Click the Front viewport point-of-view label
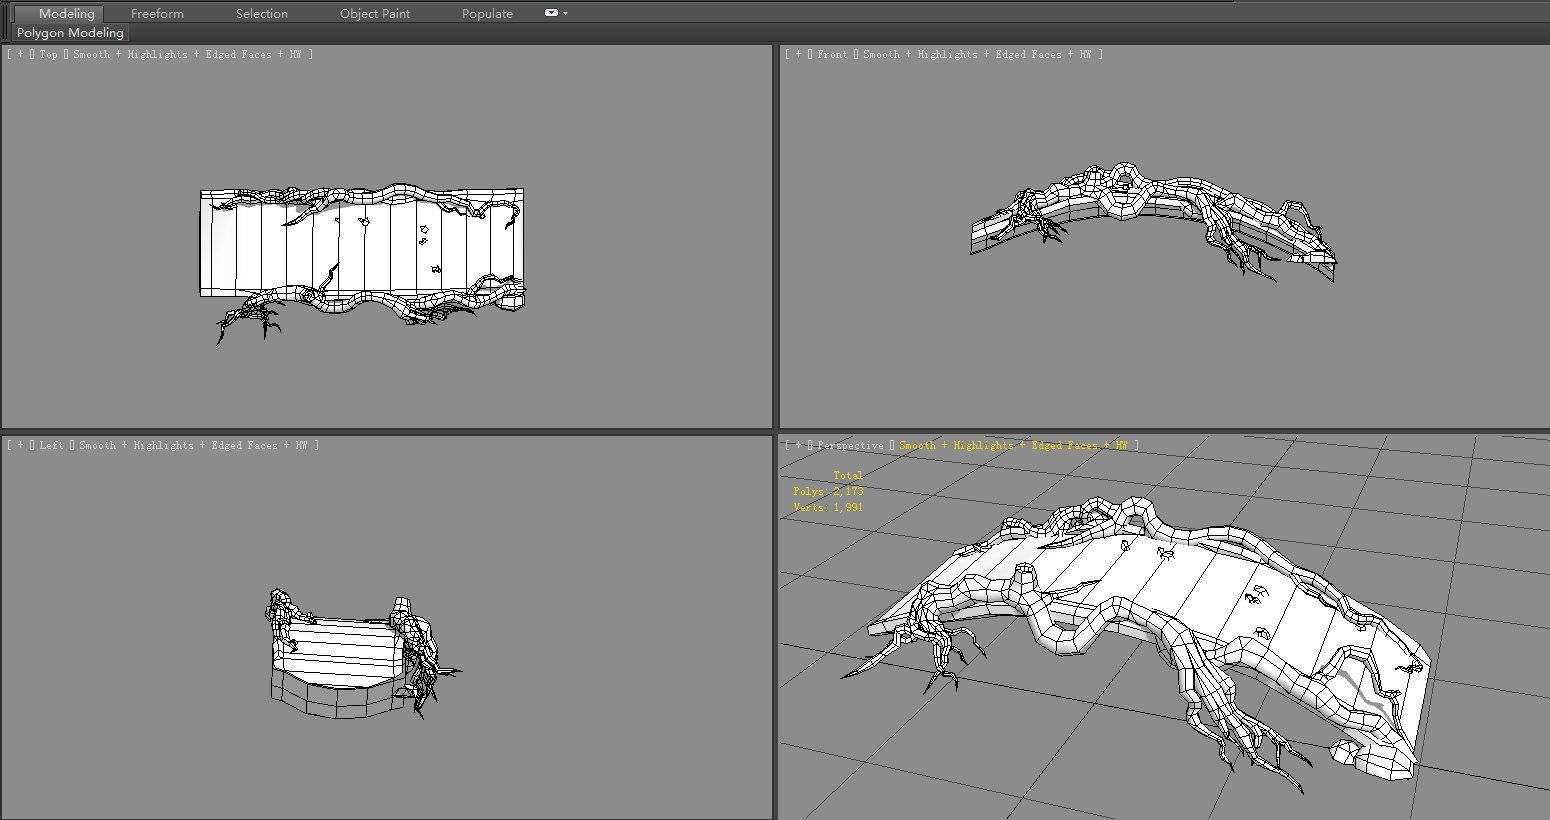The image size is (1550, 820). pos(832,54)
